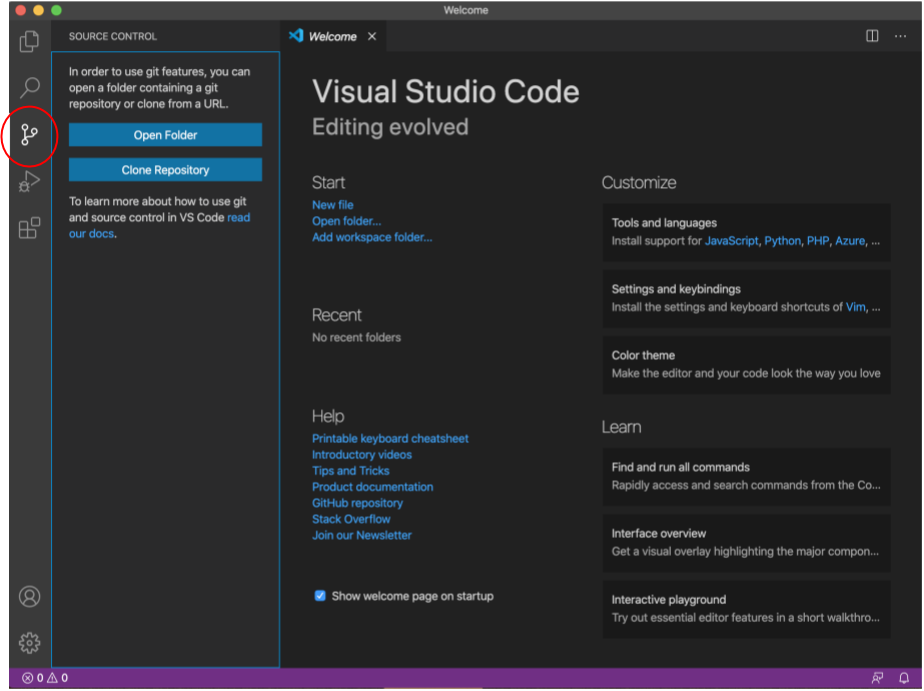
Task: Open the Interactive playground card
Action: [746, 610]
